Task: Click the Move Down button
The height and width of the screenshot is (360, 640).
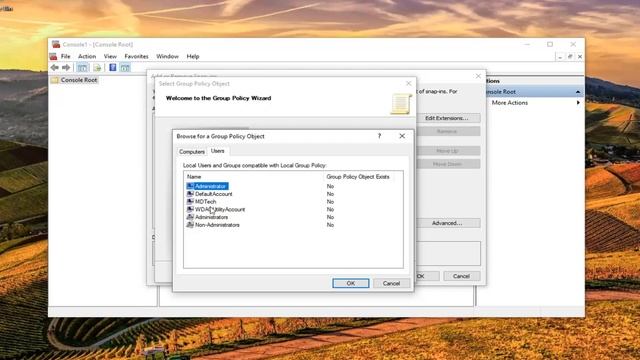Action: [447, 164]
